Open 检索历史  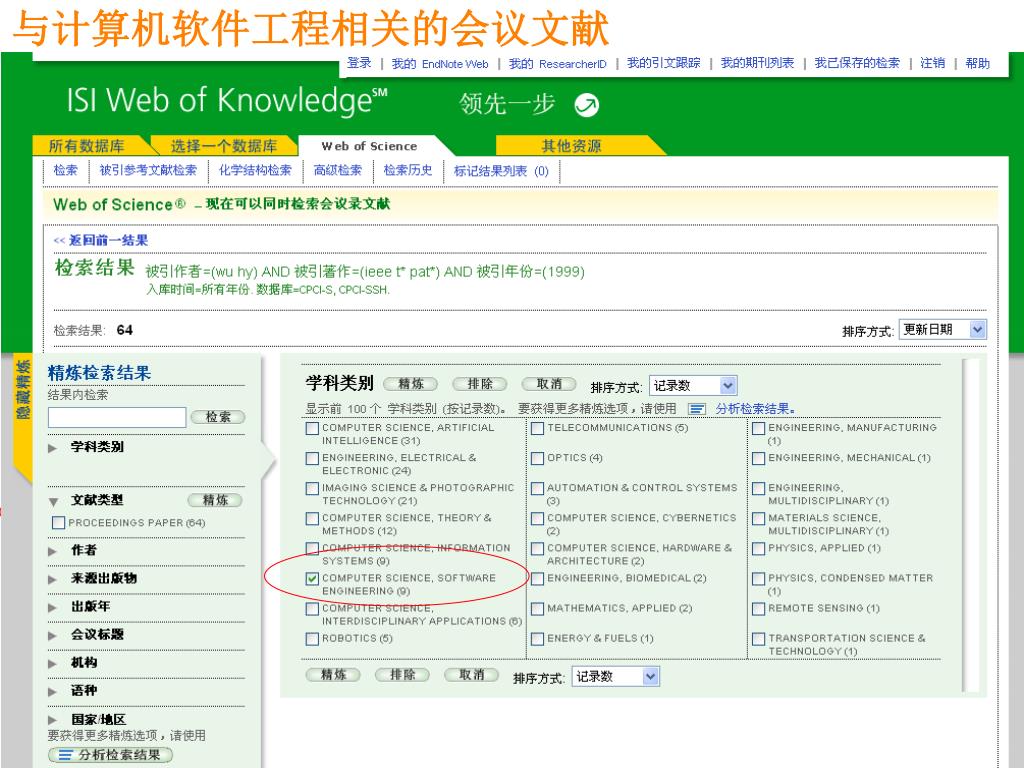coord(408,170)
